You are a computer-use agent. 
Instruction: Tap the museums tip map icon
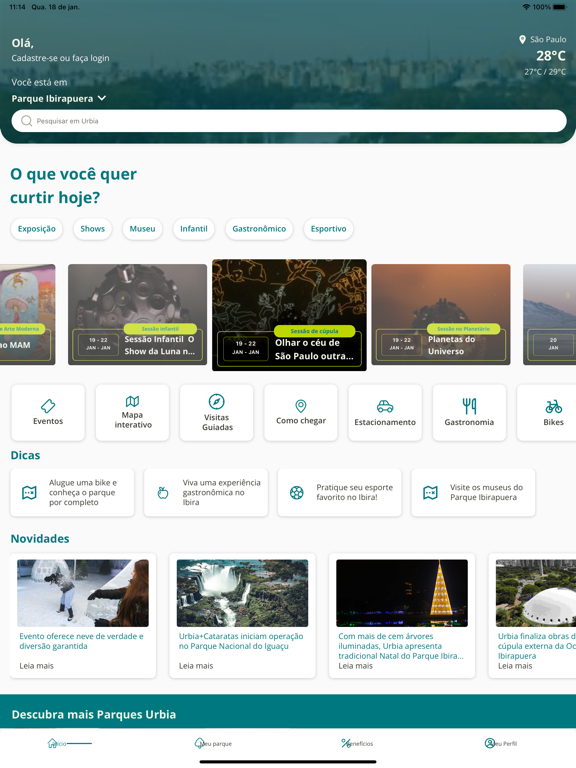point(430,492)
